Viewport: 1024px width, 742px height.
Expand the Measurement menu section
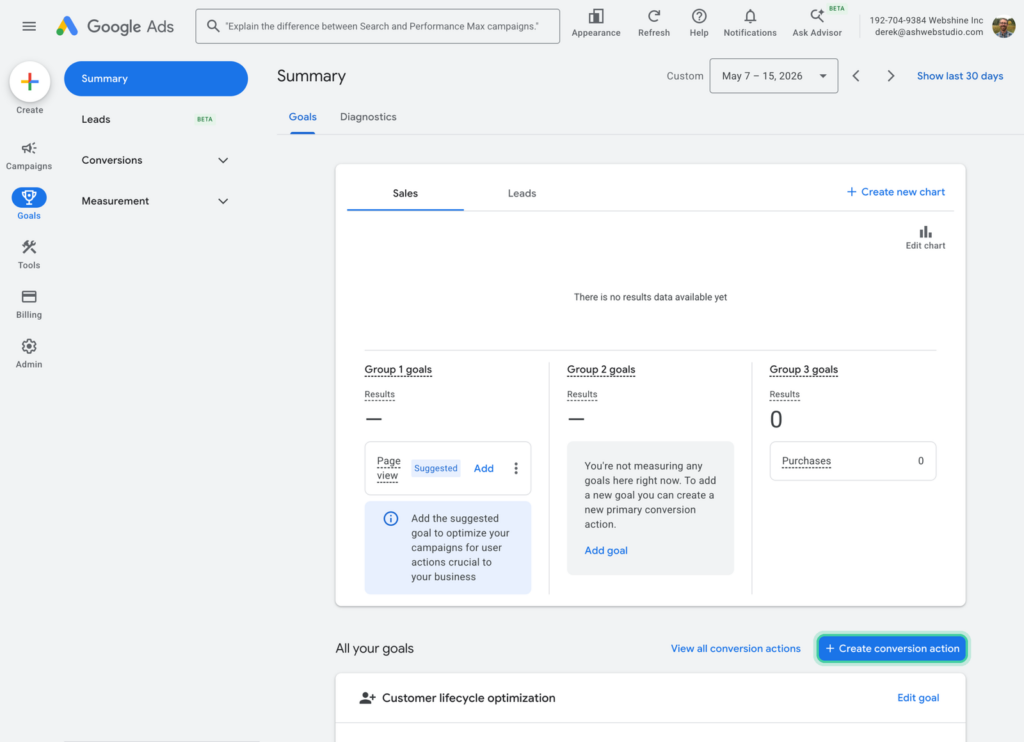[155, 201]
